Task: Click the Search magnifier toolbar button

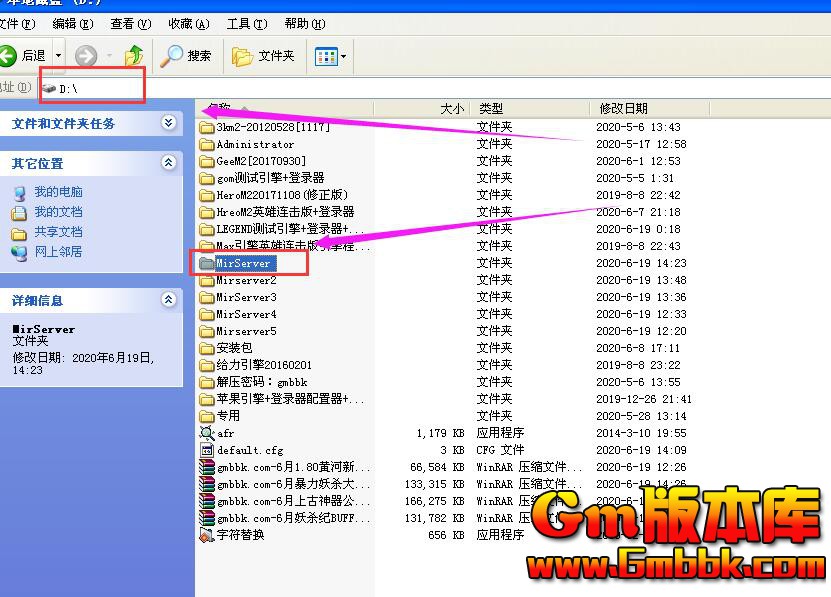Action: tap(187, 56)
